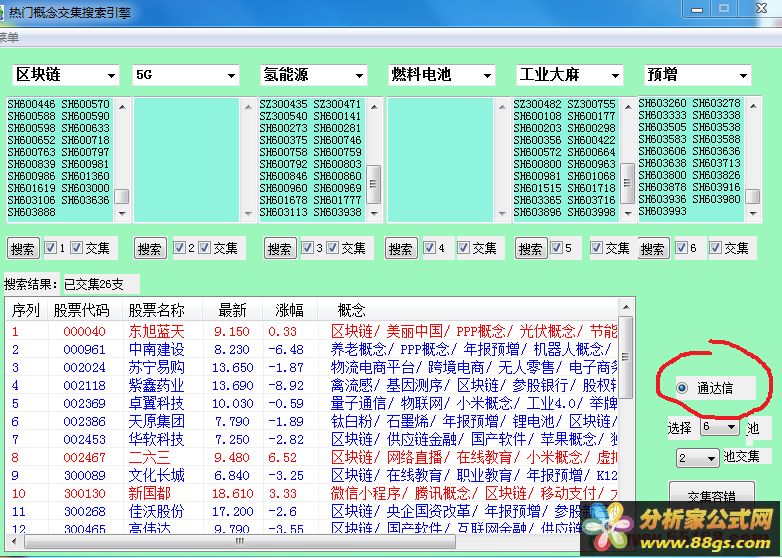Click scroll-up arrow of 氢能源 code list
This screenshot has width=782, height=558.
click(374, 107)
